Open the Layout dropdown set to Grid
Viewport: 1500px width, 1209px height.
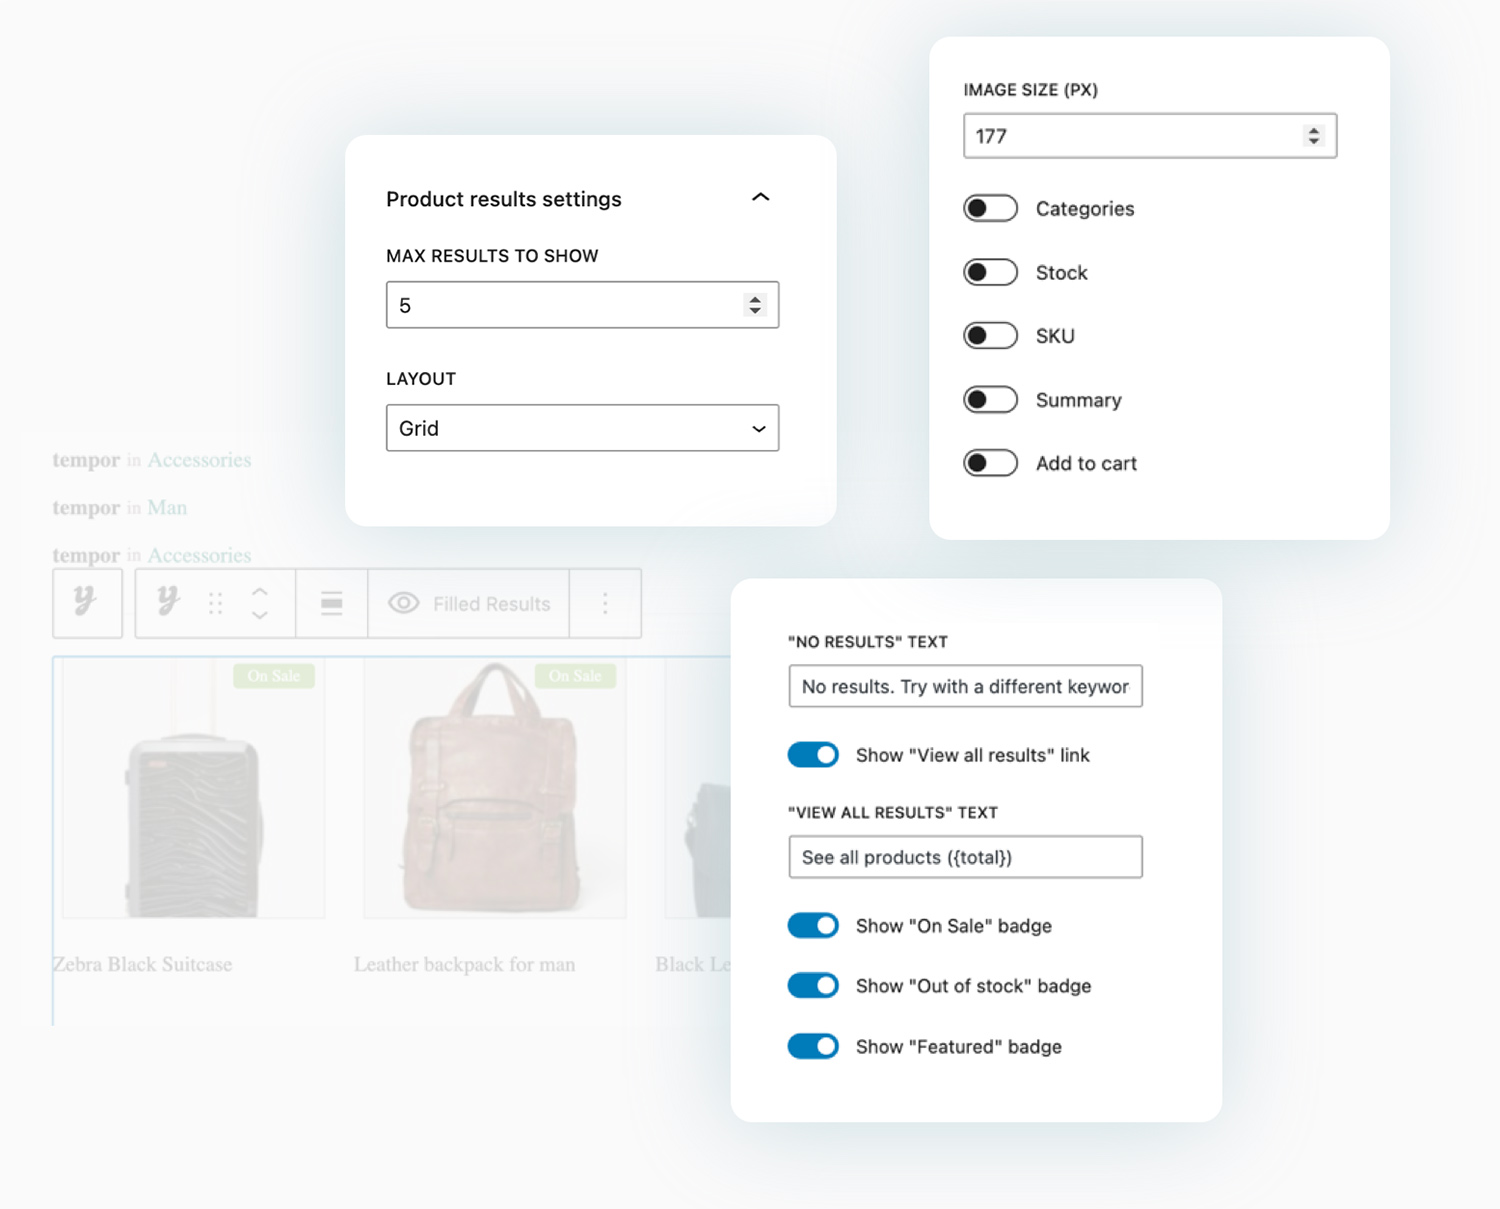582,428
